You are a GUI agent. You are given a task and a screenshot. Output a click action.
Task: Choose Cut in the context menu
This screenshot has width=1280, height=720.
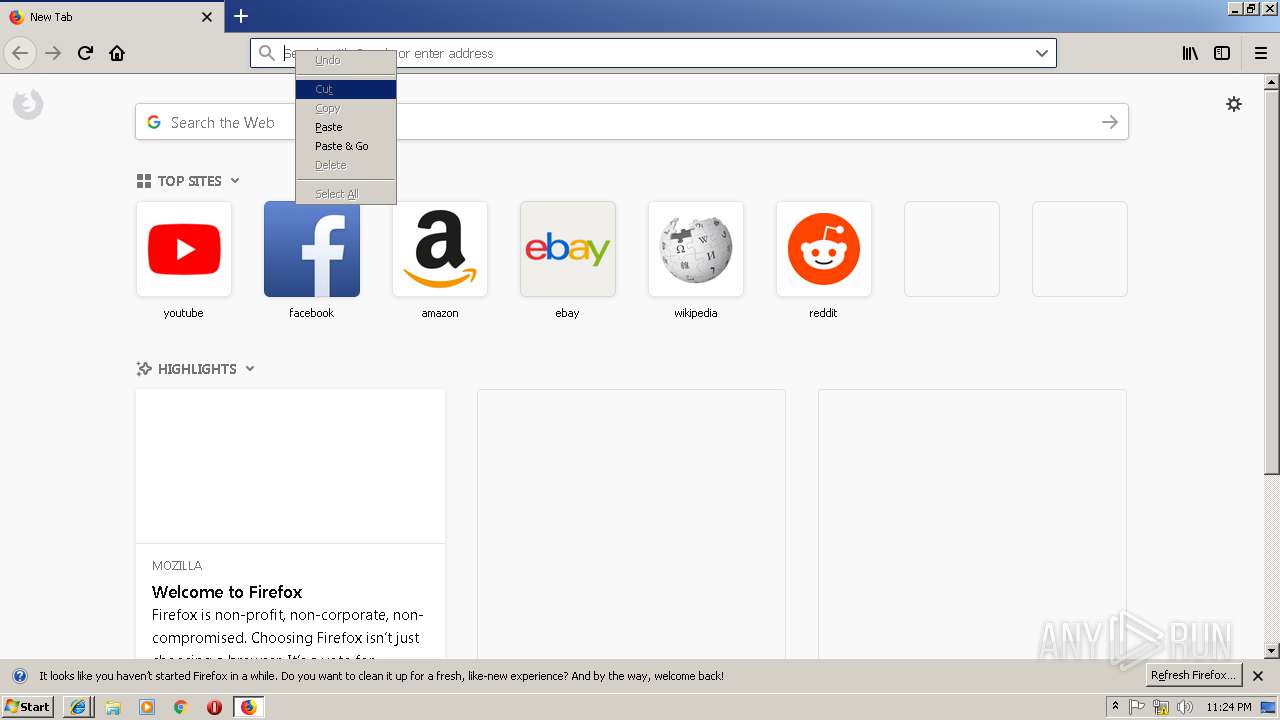pyautogui.click(x=346, y=89)
